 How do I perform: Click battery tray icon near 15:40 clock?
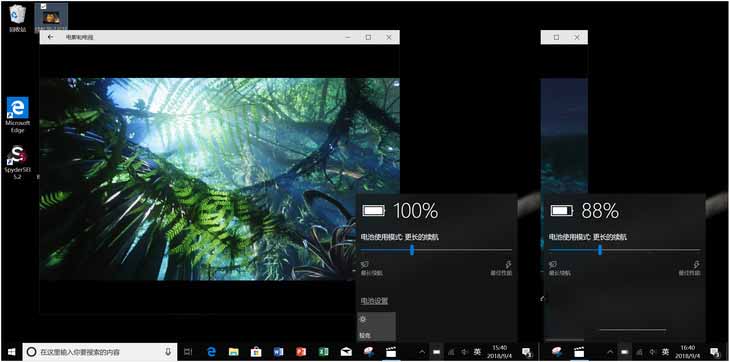click(437, 352)
